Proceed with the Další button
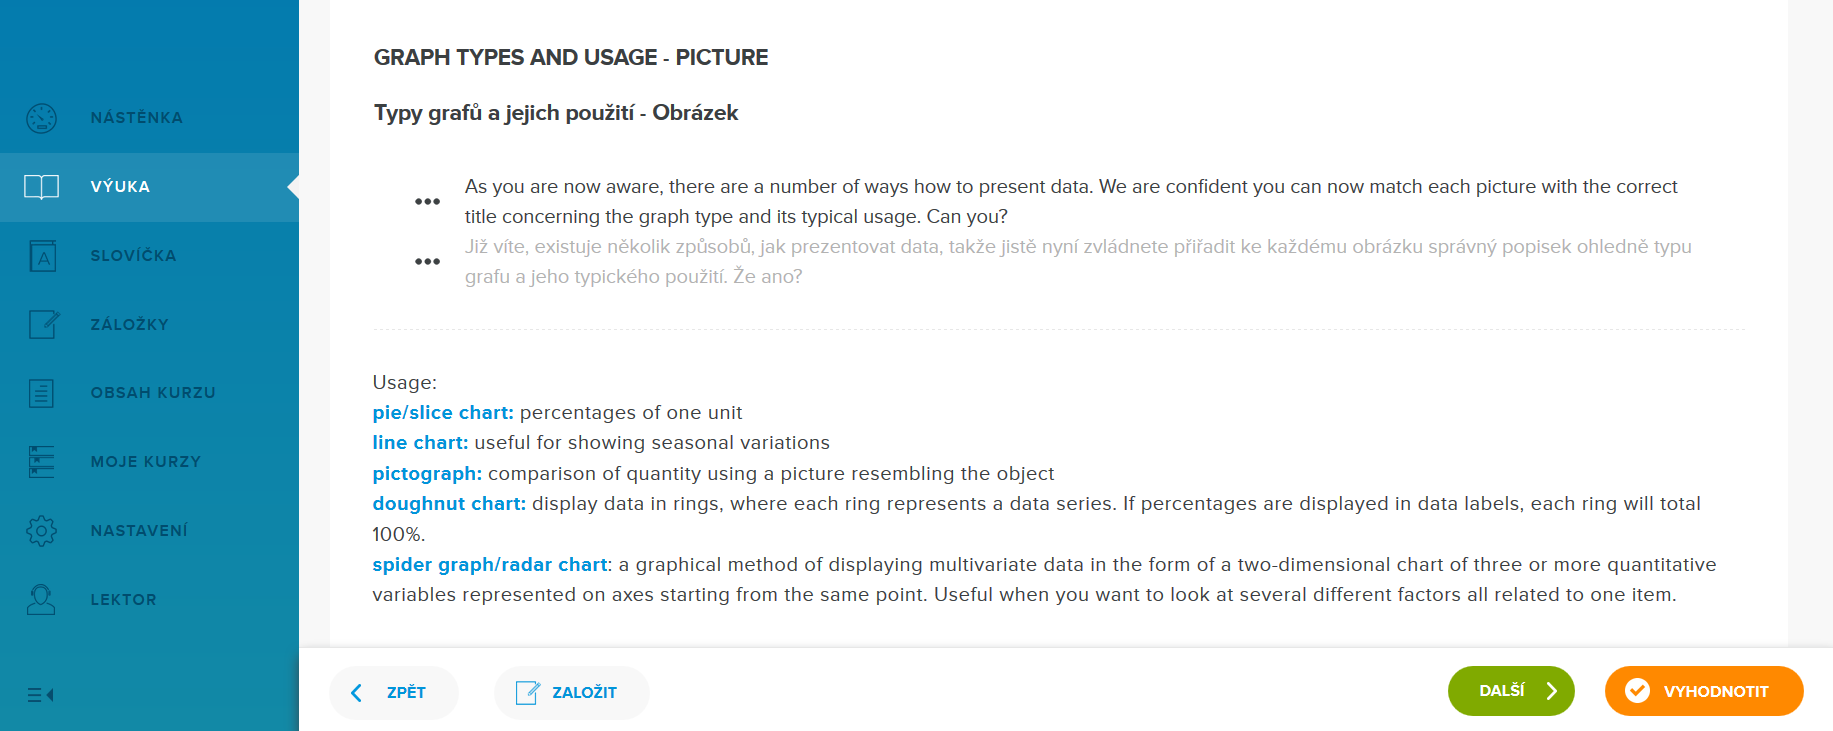Screen dimensions: 1833x731 click(1510, 691)
